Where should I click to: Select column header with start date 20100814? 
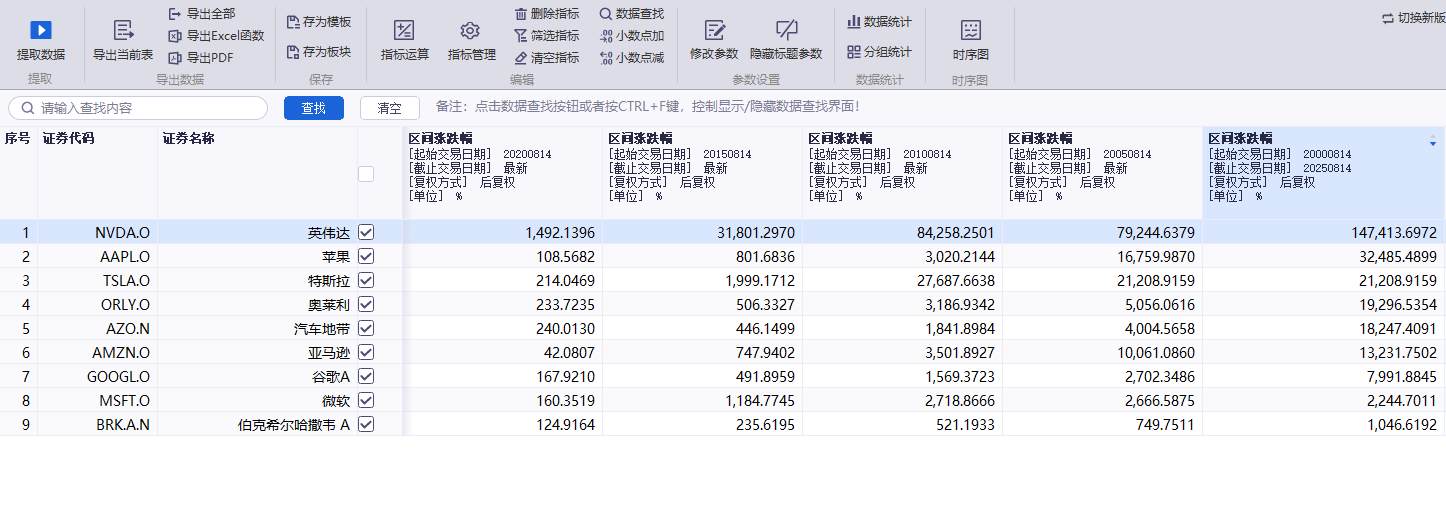click(x=903, y=173)
